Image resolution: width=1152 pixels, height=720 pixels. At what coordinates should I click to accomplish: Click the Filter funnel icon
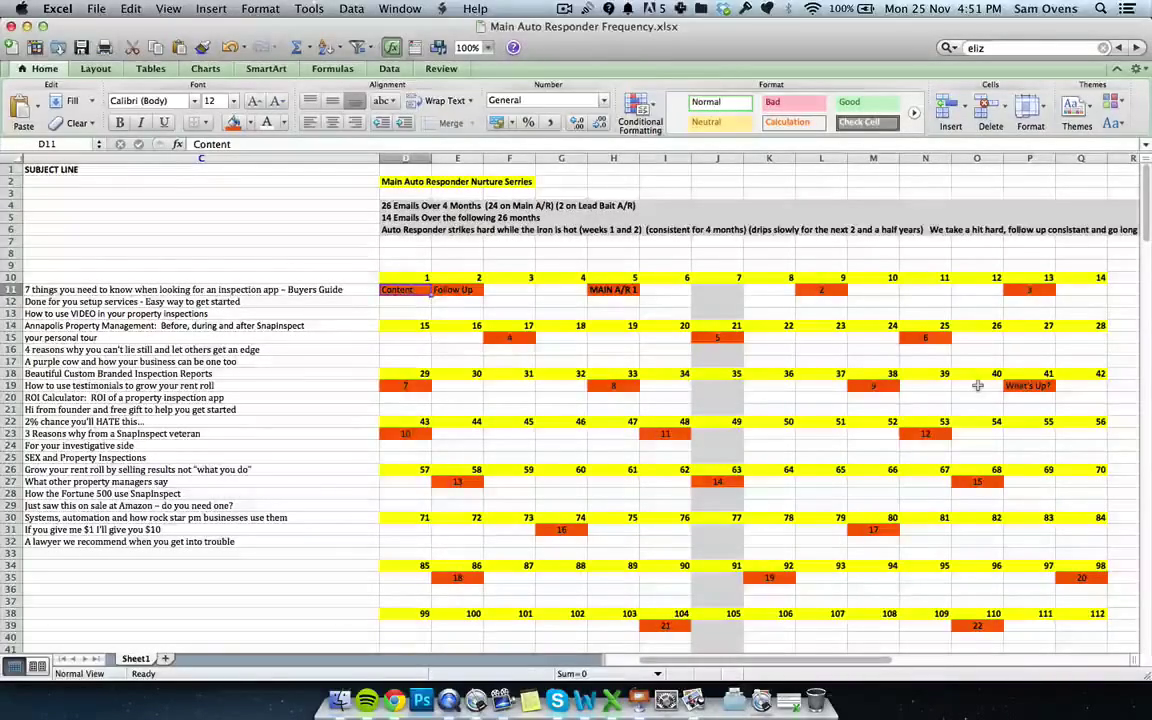click(x=357, y=48)
